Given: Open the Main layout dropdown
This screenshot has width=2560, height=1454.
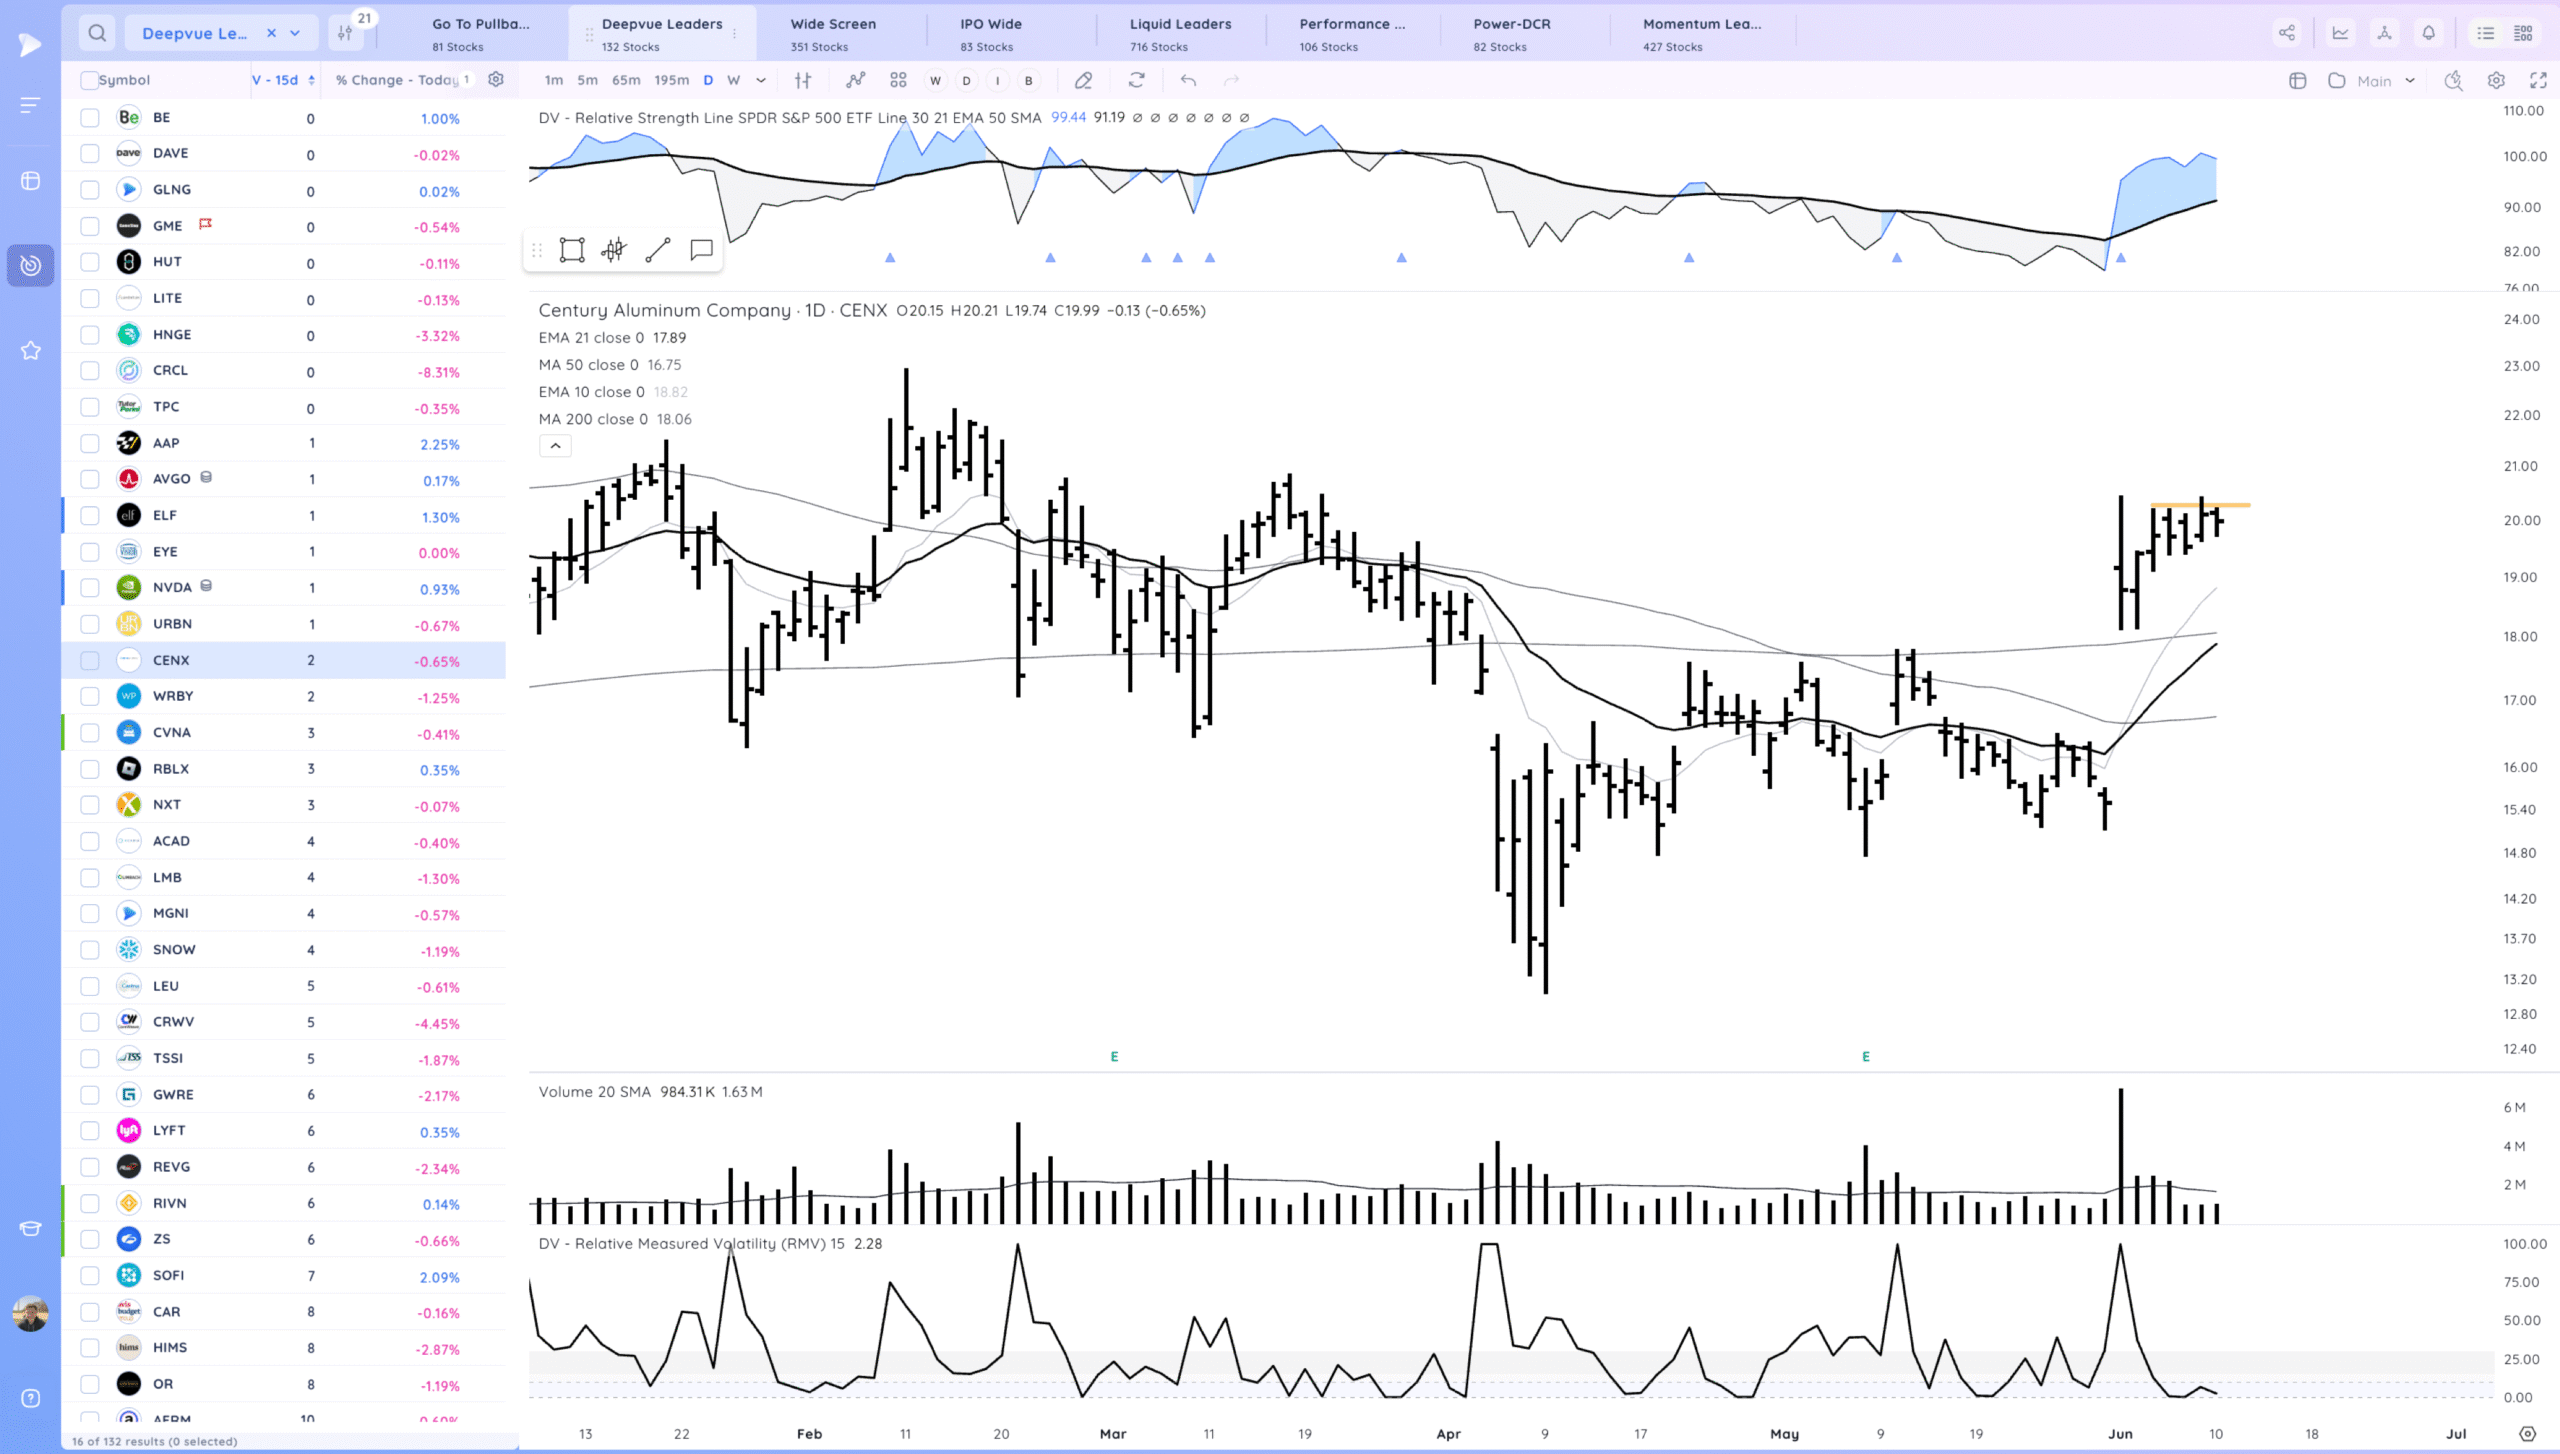Looking at the screenshot, I should click(2385, 80).
